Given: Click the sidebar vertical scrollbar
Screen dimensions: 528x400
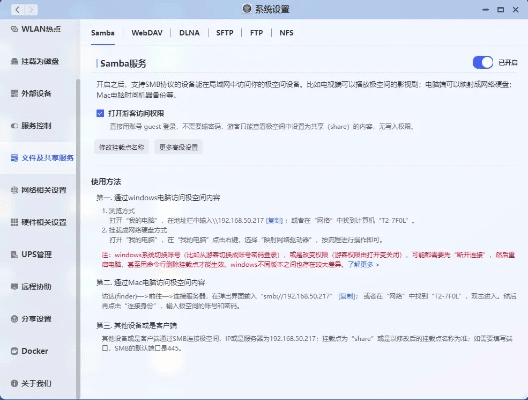Looking at the screenshot, I should click(78, 239).
